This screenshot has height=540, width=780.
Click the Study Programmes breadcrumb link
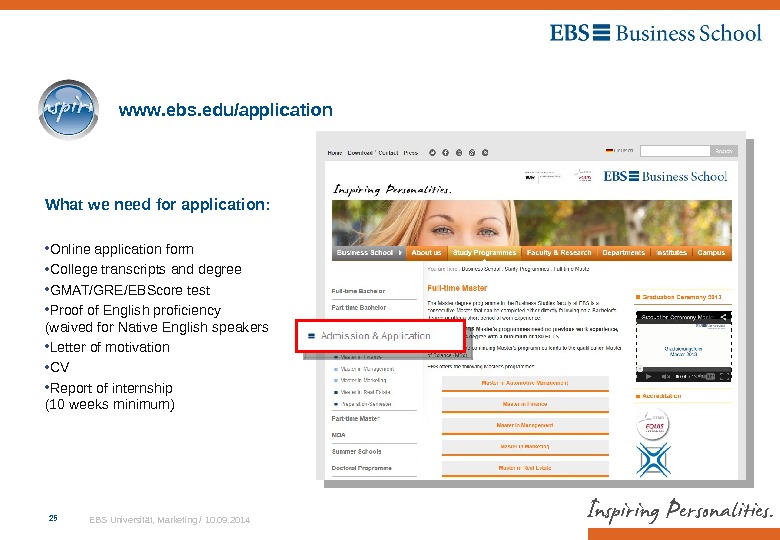coord(527,269)
